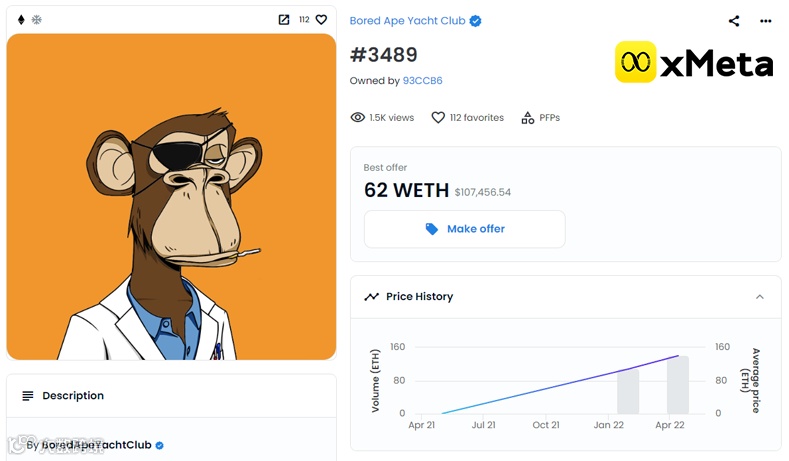The width and height of the screenshot is (789, 461).
Task: Open the BoredApeYachtClub creator link
Action: [x=96, y=445]
